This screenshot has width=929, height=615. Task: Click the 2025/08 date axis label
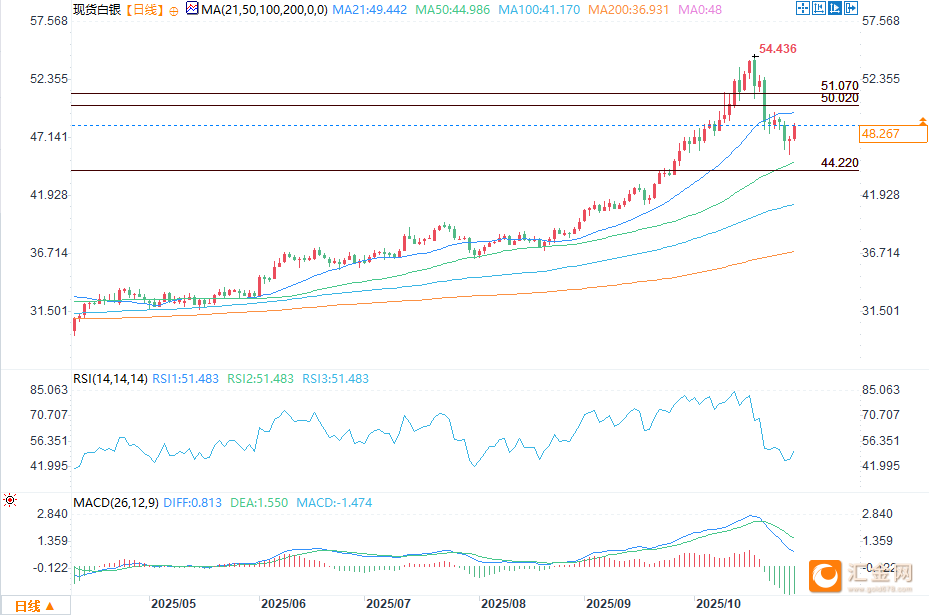point(503,604)
